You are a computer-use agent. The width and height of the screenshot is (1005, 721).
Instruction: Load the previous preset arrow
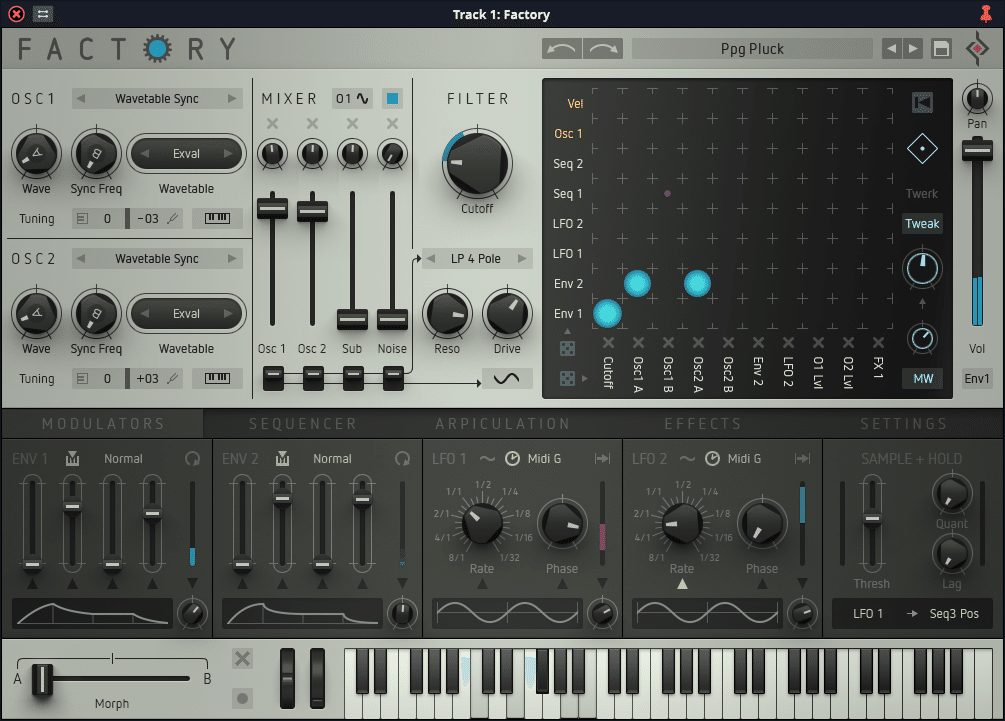[892, 49]
